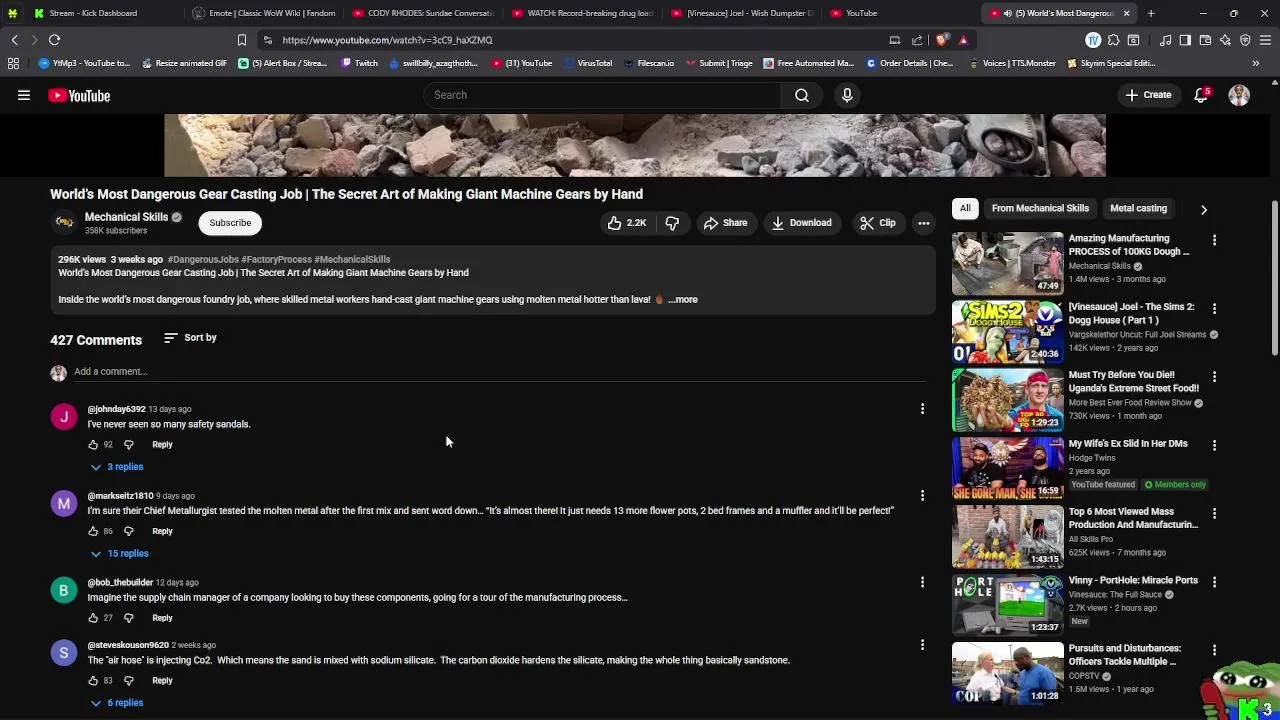The height and width of the screenshot is (720, 1280).
Task: Like the video with 2.2K likes
Action: tap(627, 223)
